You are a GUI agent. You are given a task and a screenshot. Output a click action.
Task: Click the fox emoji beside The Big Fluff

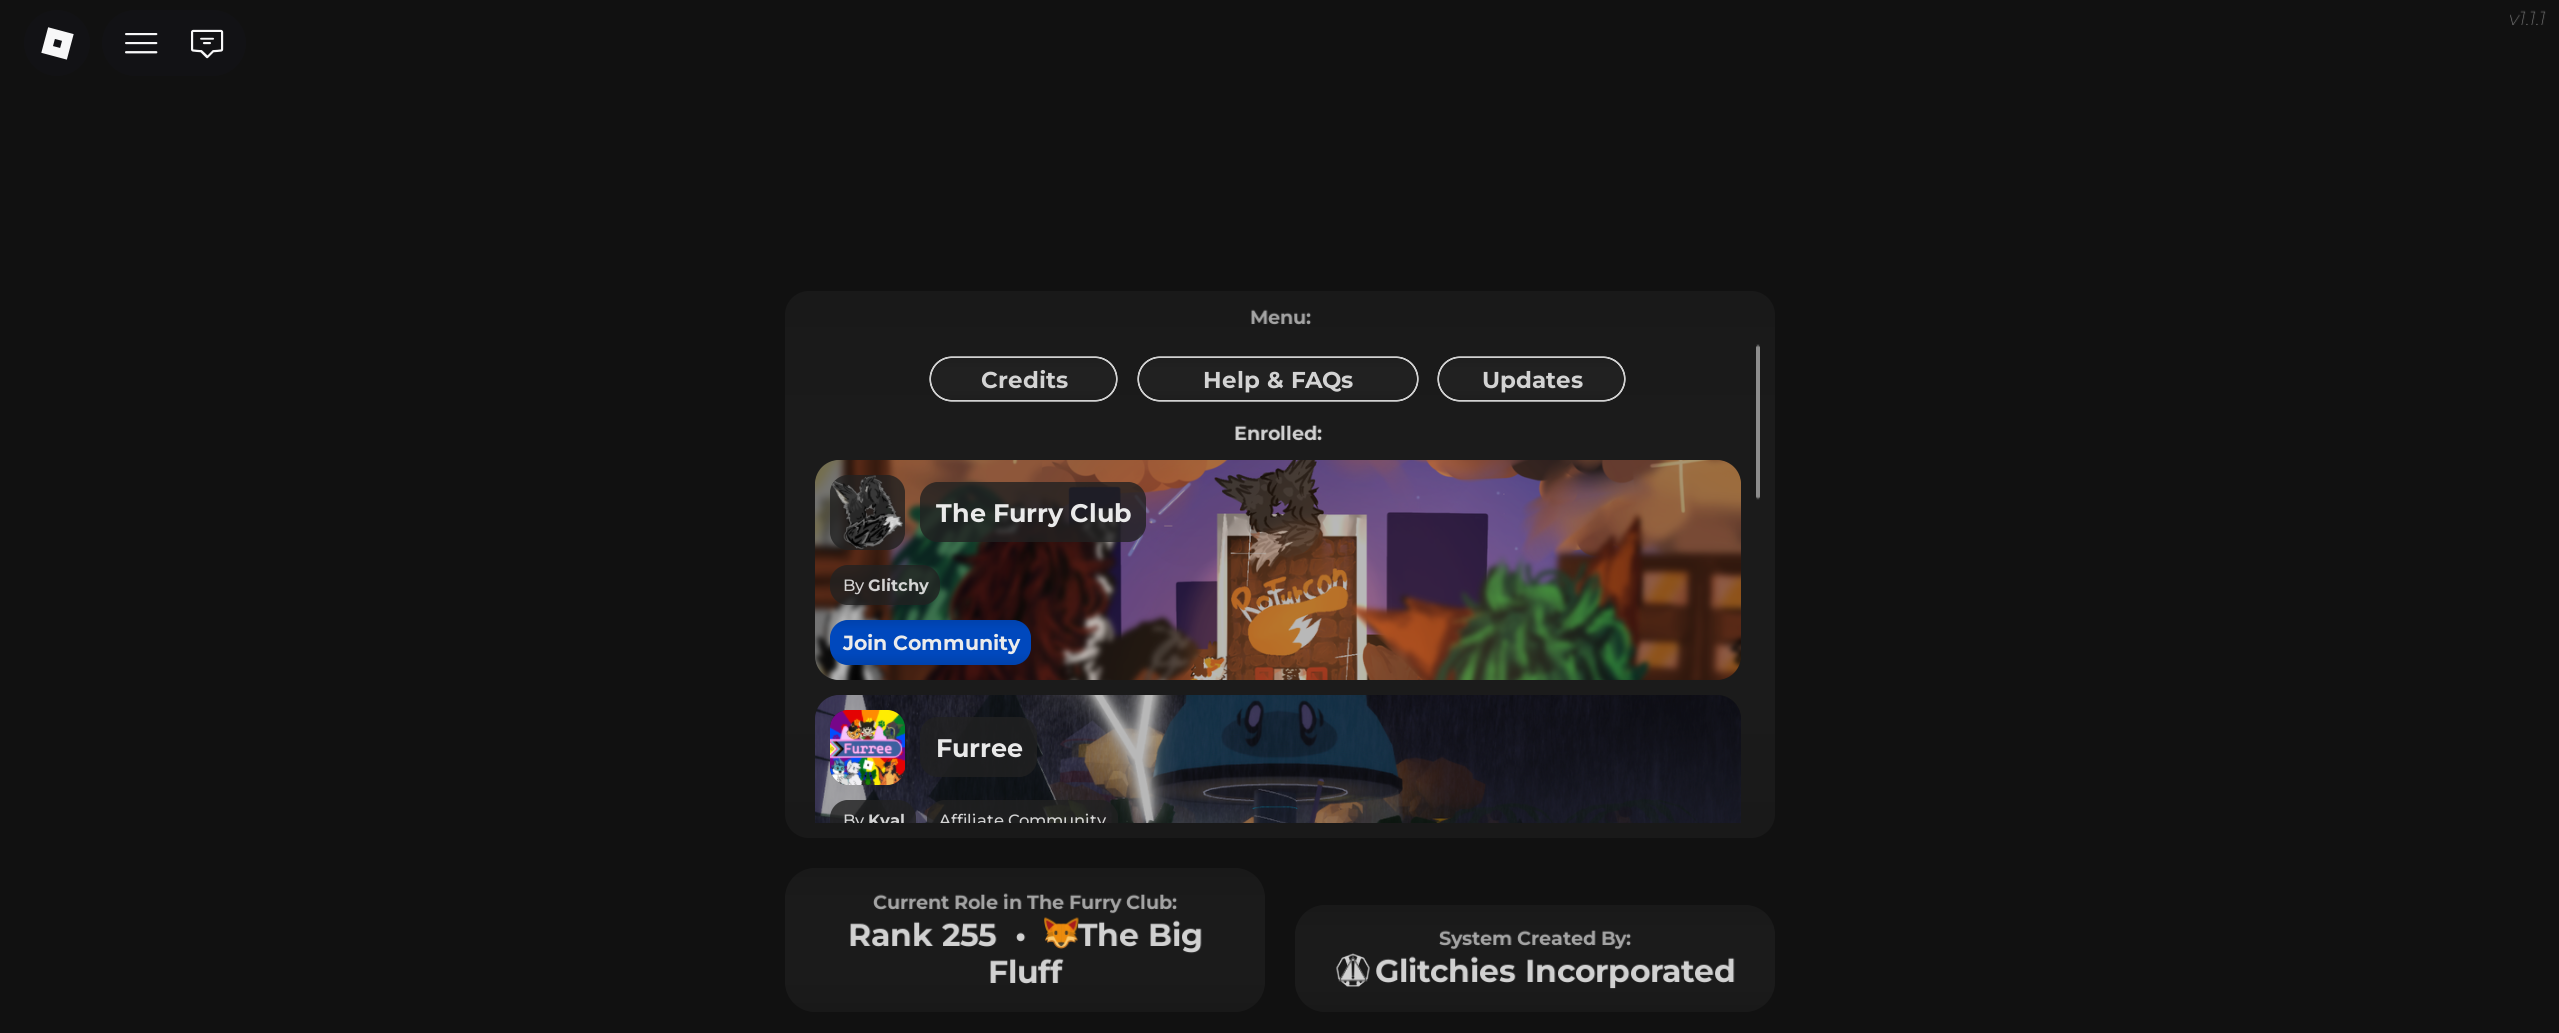click(1060, 933)
